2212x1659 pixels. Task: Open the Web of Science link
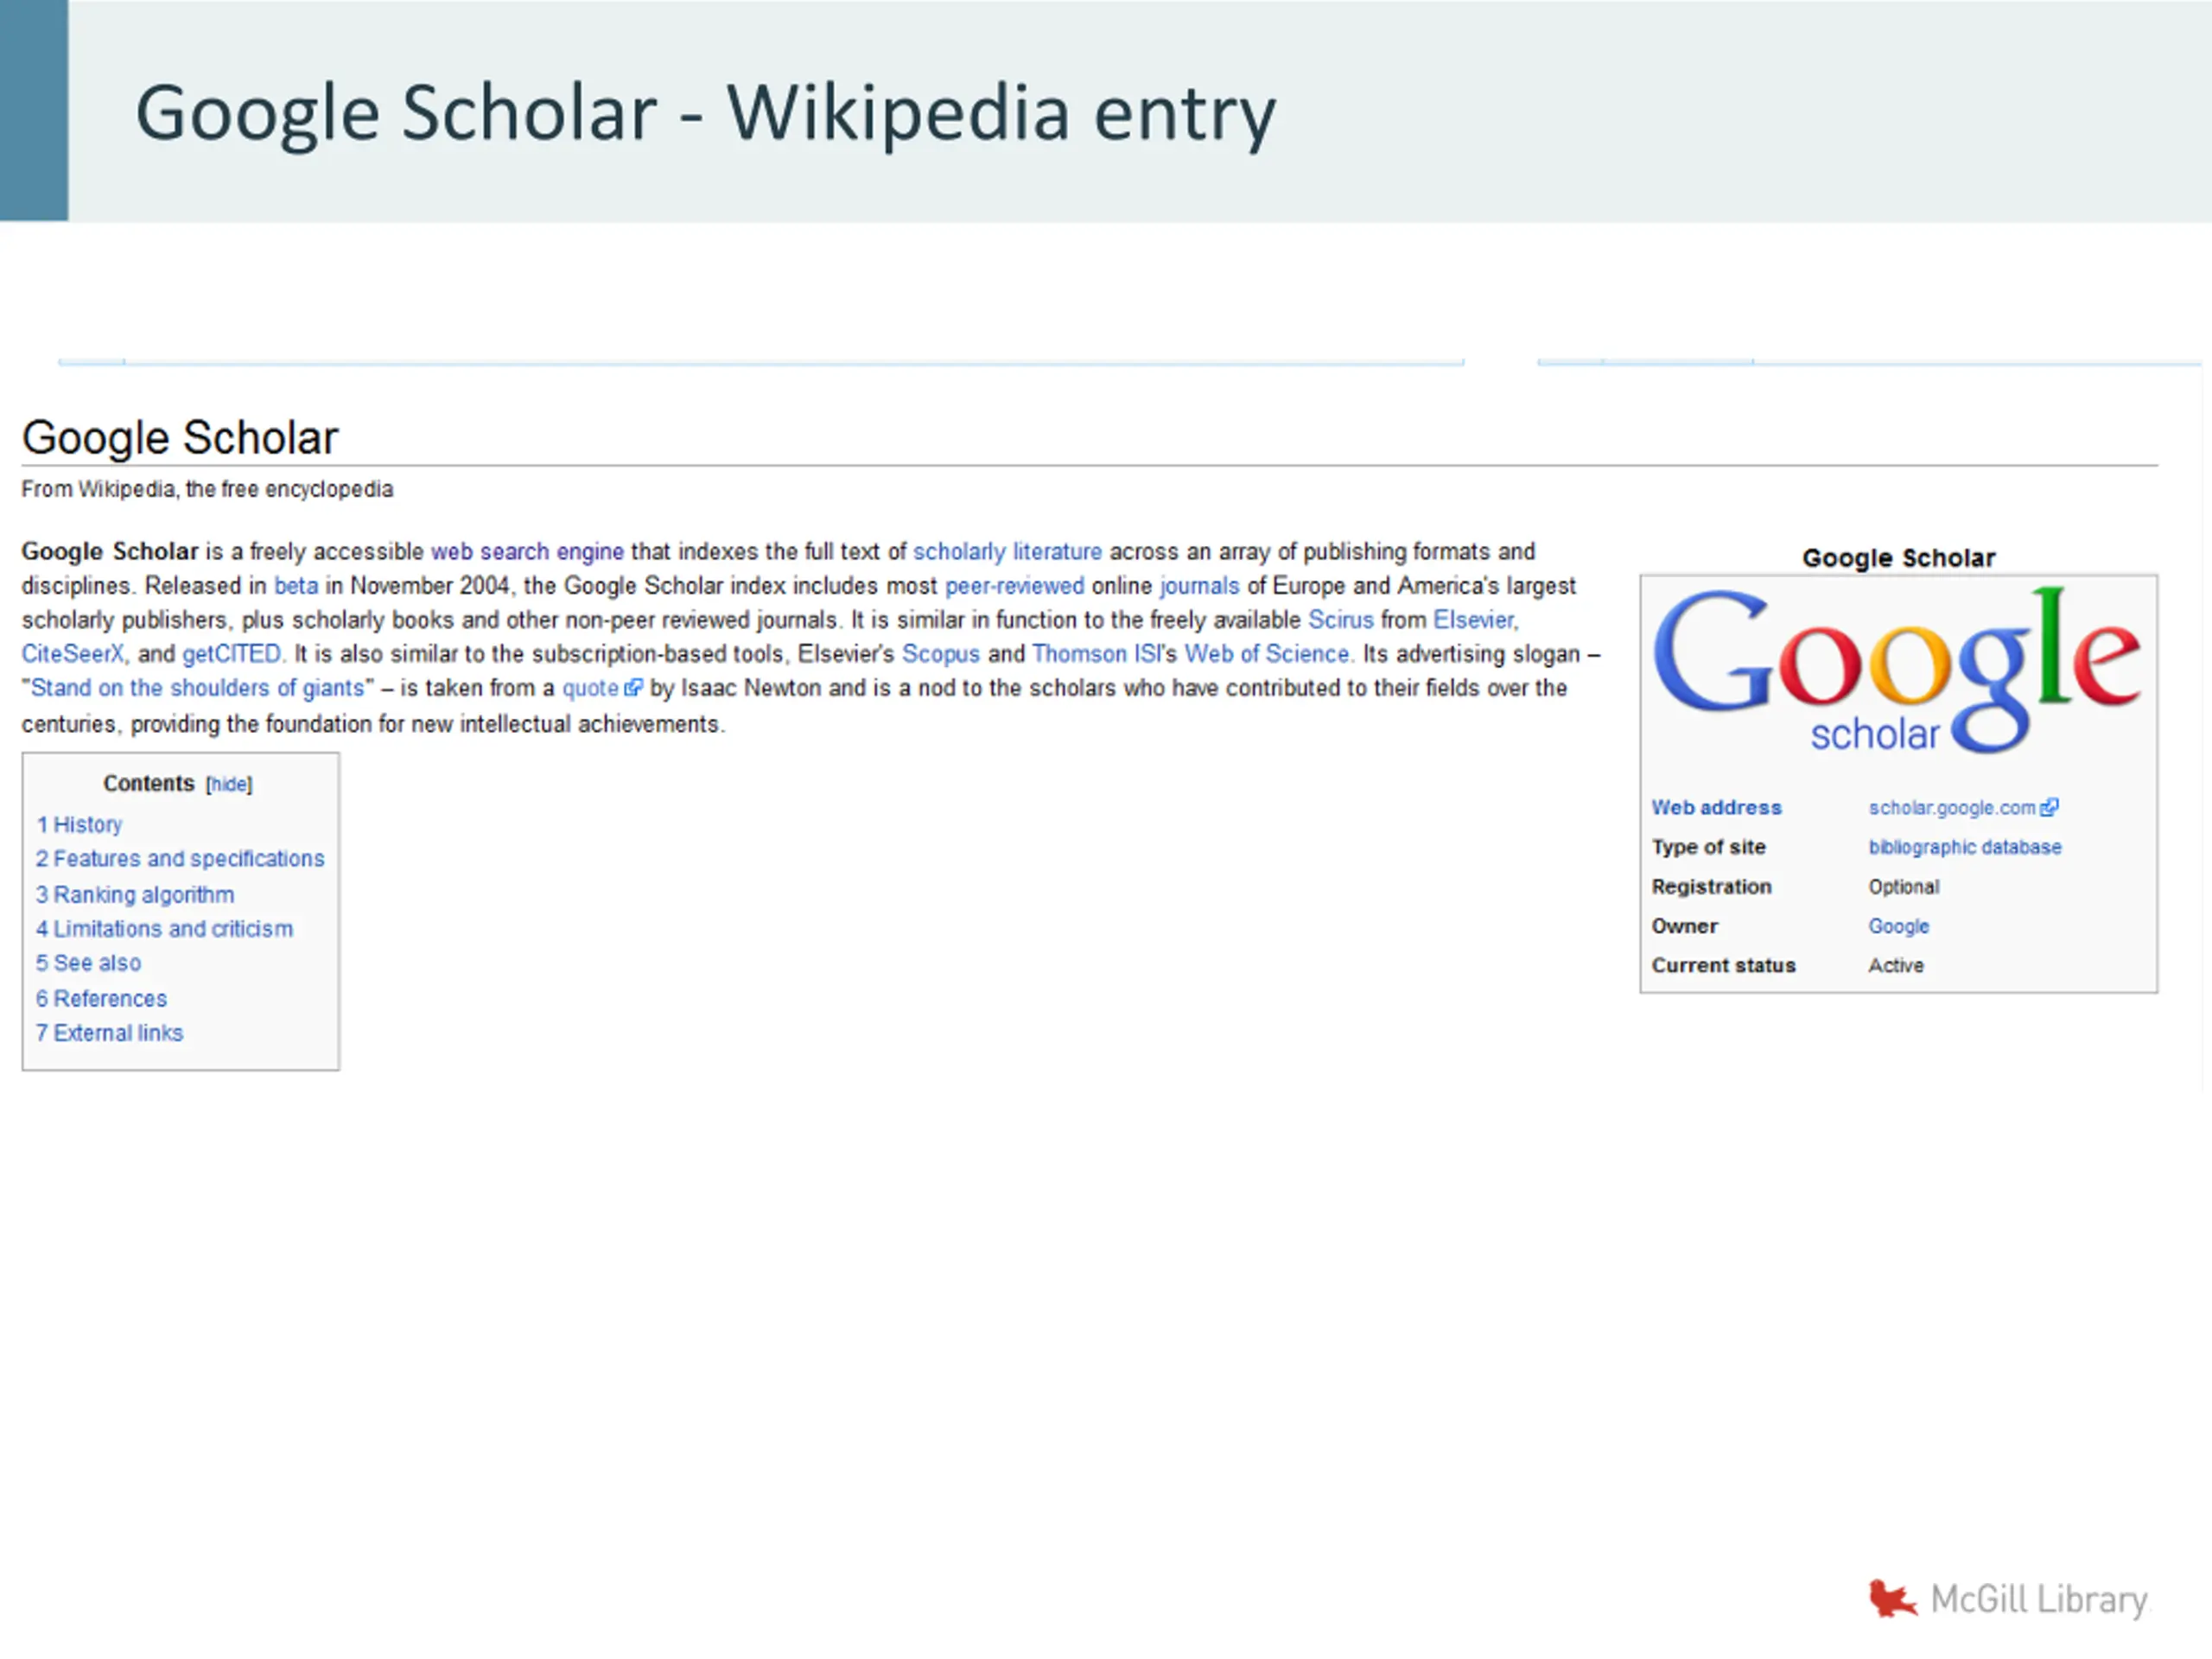click(x=1267, y=654)
